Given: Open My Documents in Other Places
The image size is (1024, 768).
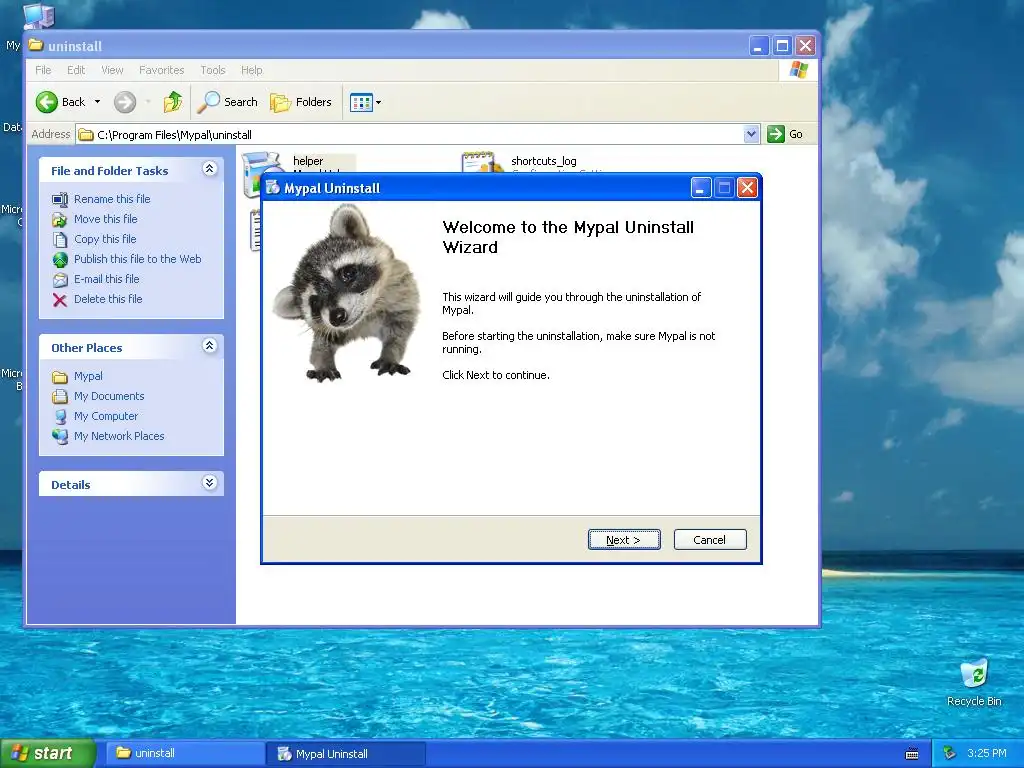Looking at the screenshot, I should (x=109, y=396).
